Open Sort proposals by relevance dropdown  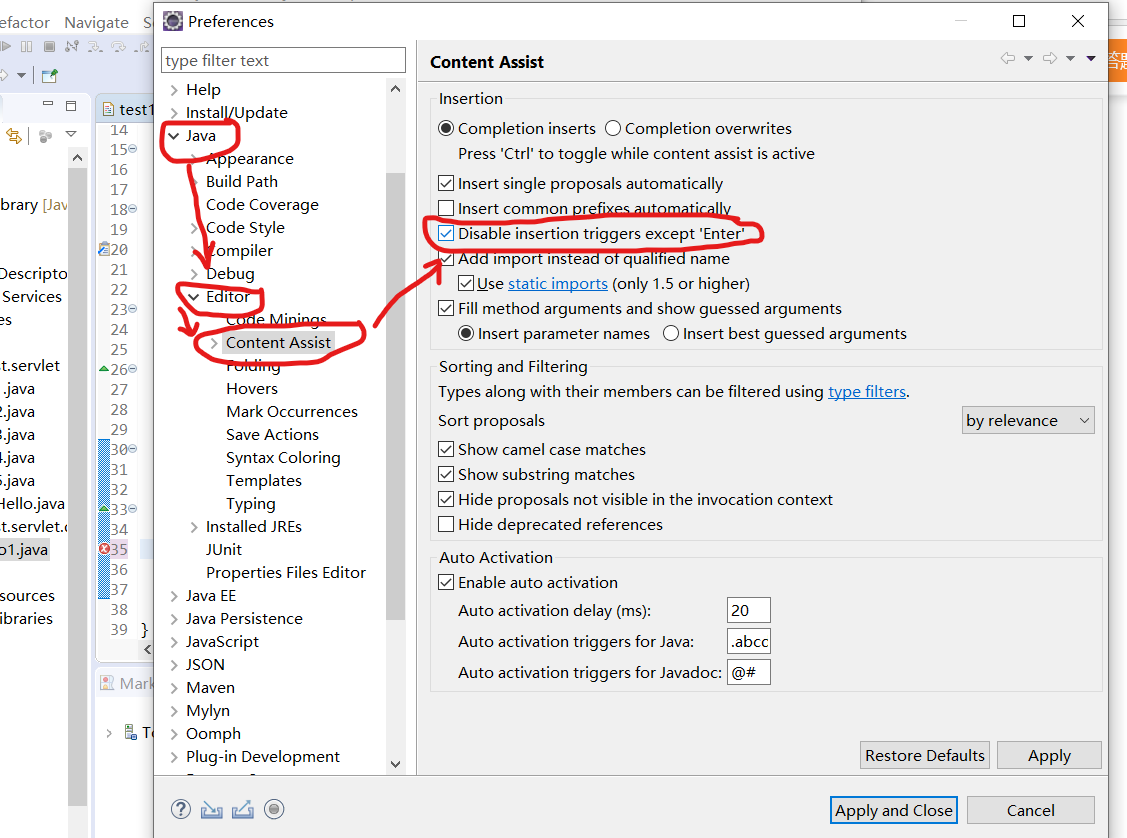(1028, 420)
